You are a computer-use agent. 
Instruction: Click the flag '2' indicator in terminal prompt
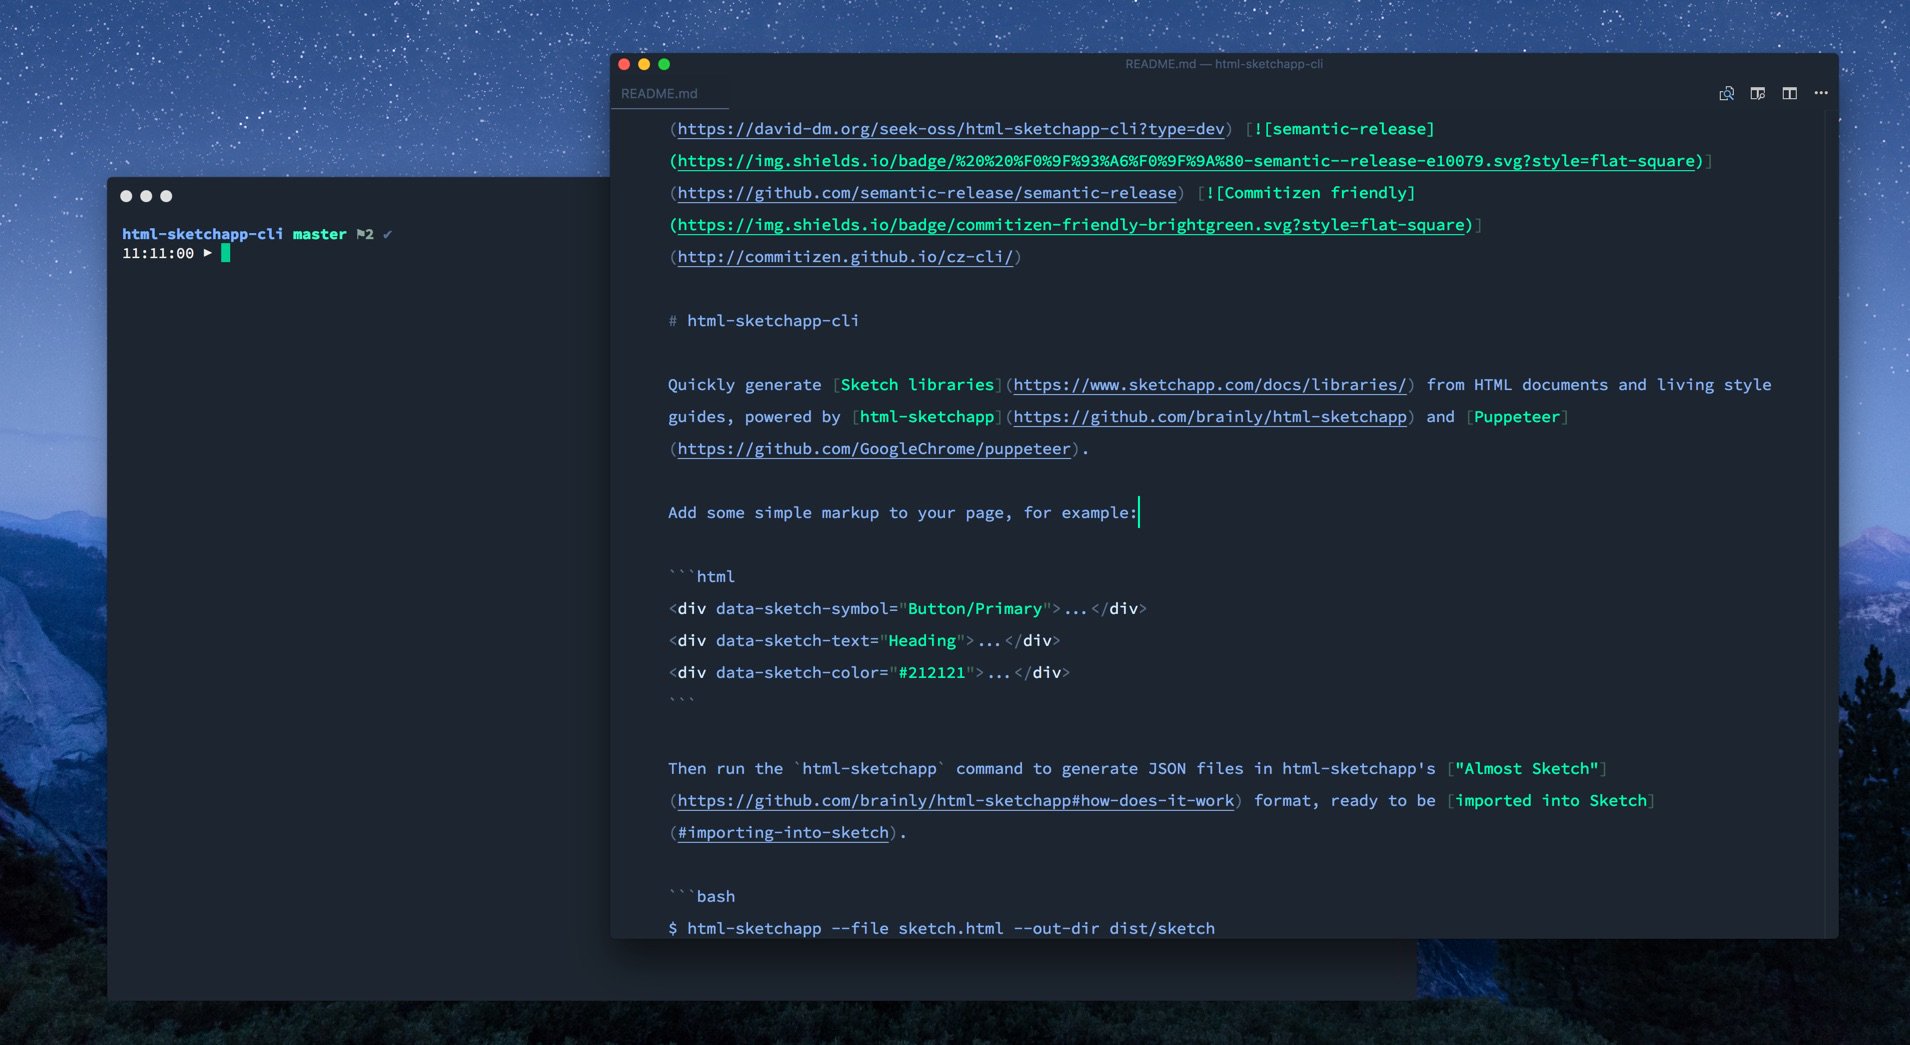365,234
